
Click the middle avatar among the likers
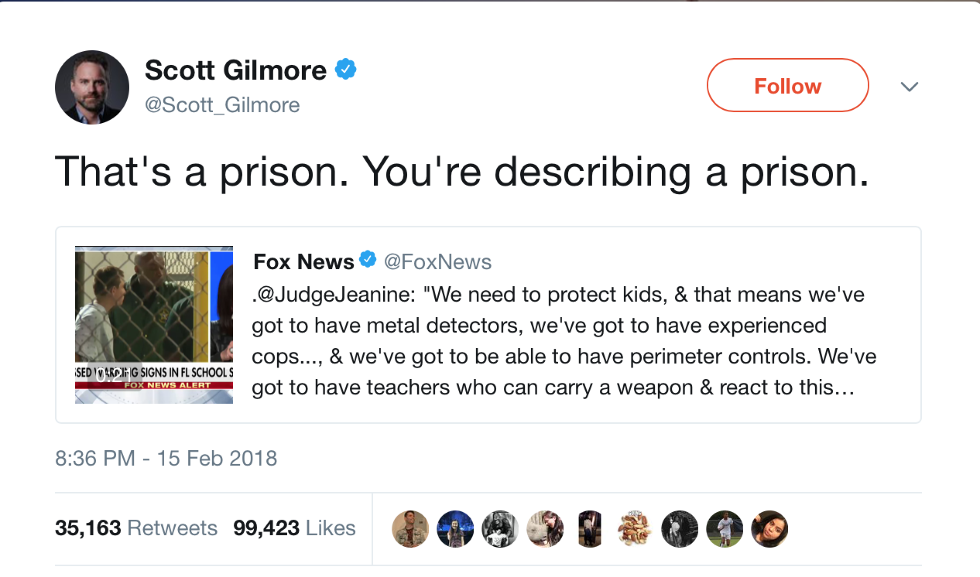[590, 528]
